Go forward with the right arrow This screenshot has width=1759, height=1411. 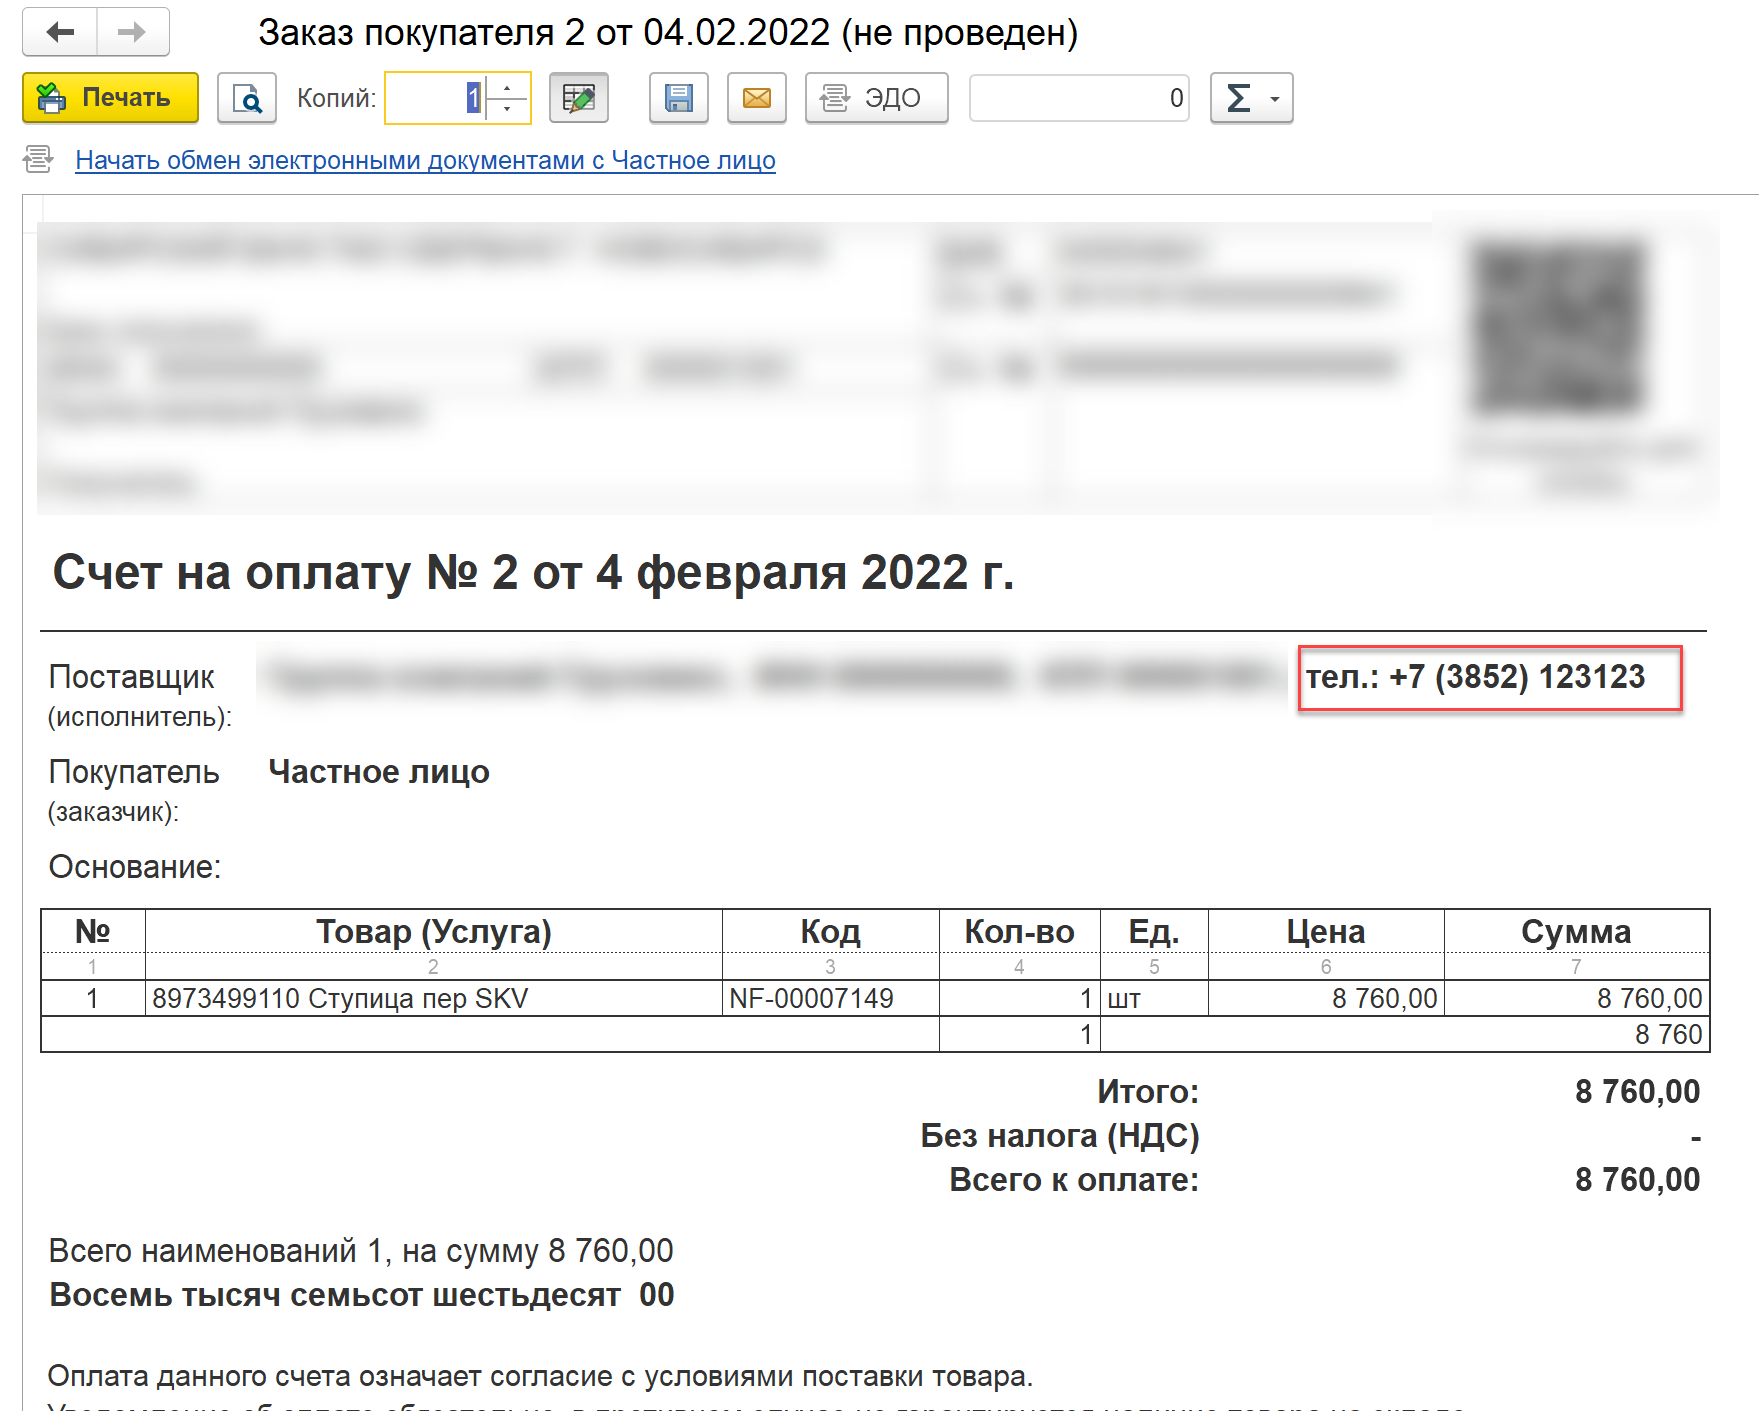[132, 33]
